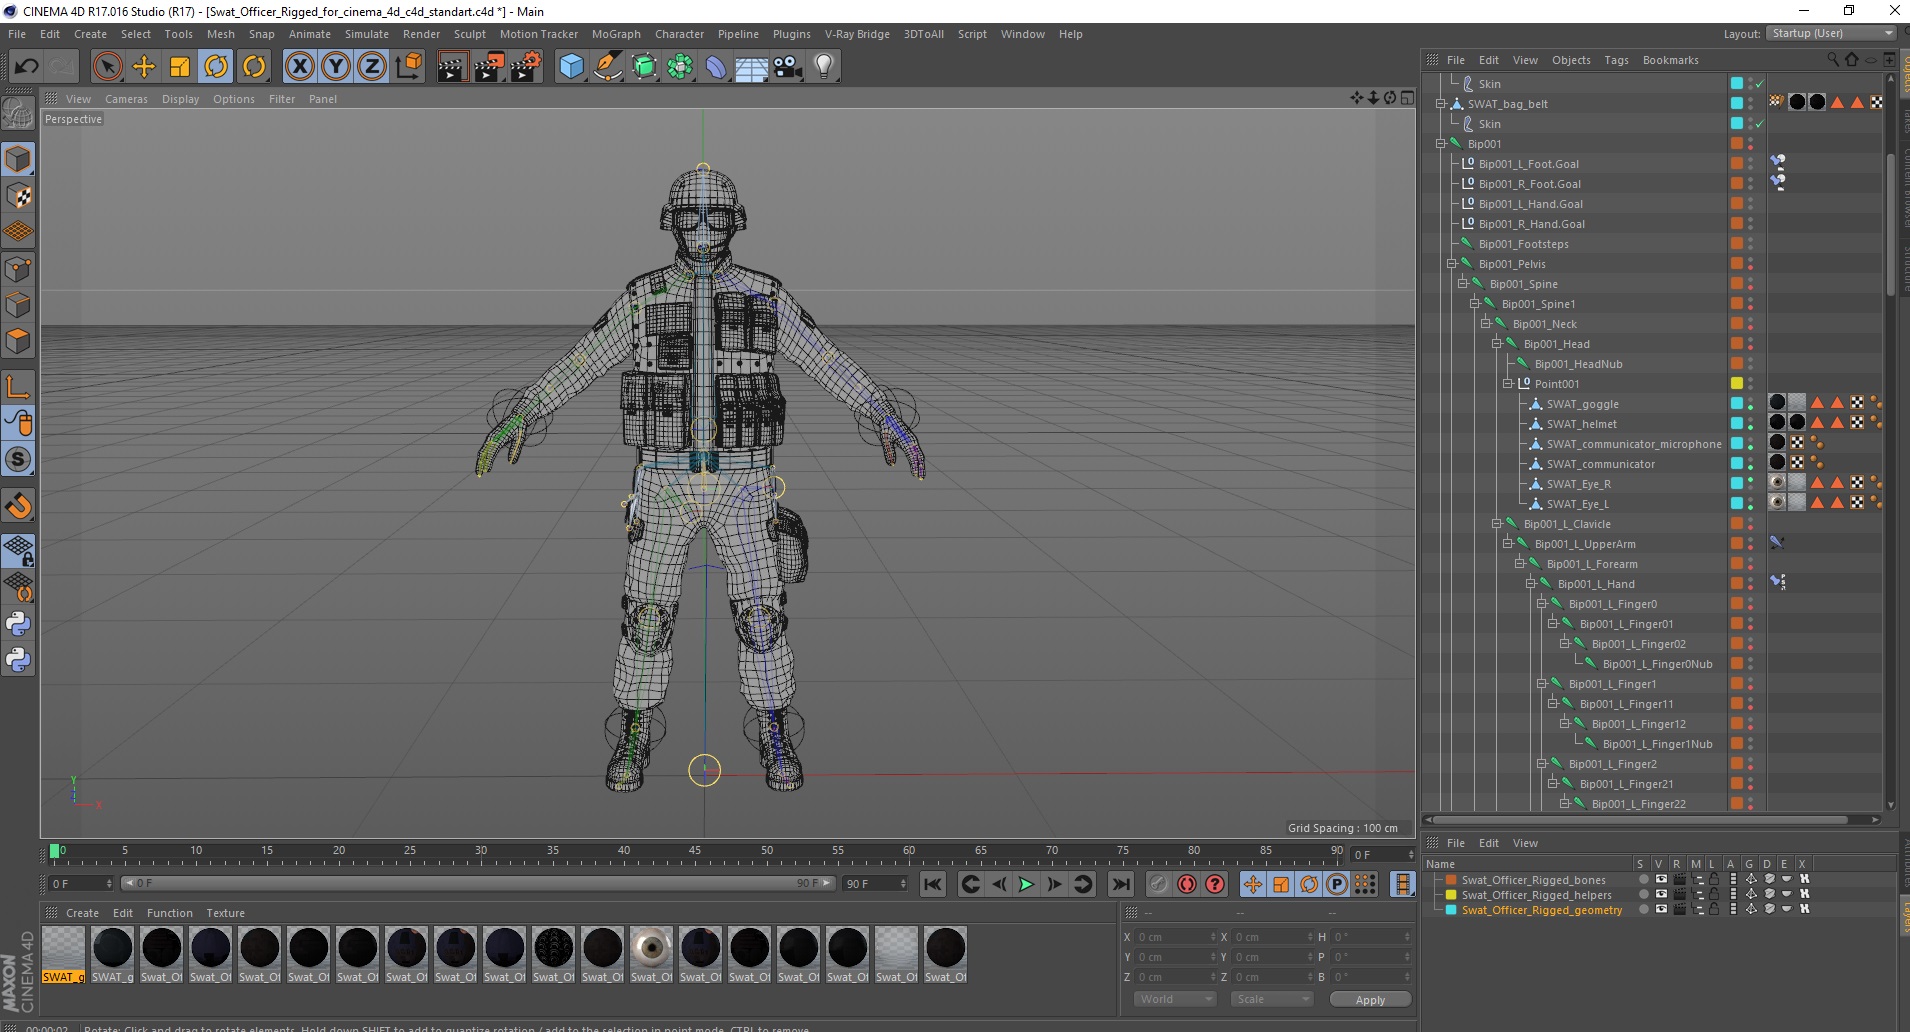The height and width of the screenshot is (1032, 1910).
Task: Open the material manager Texture menu
Action: click(225, 913)
